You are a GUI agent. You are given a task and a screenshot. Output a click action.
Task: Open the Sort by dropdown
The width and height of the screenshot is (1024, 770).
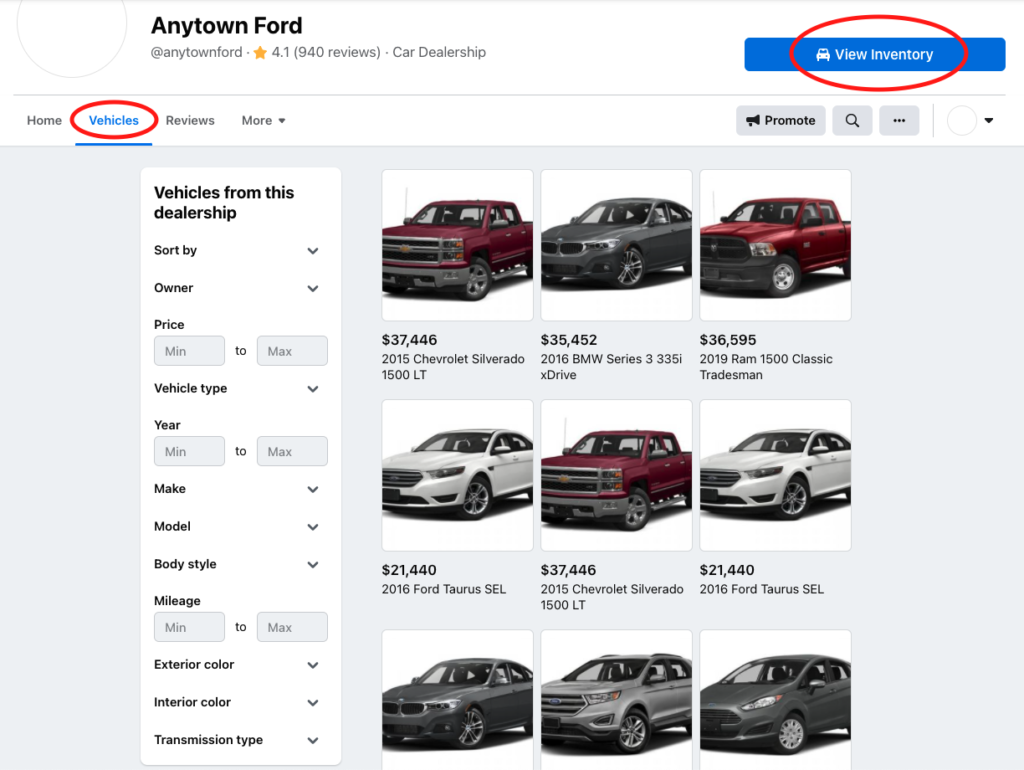[x=240, y=251]
